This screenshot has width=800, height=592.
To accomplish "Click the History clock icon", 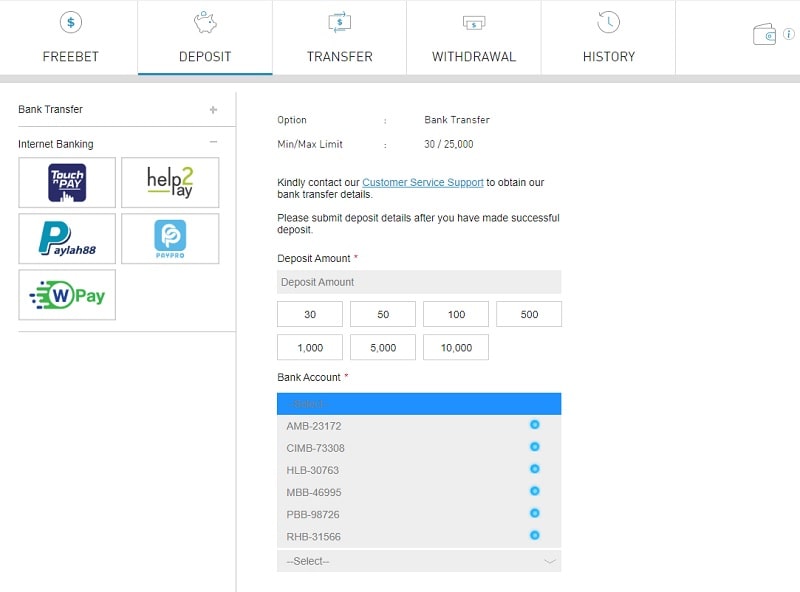I will pyautogui.click(x=608, y=22).
